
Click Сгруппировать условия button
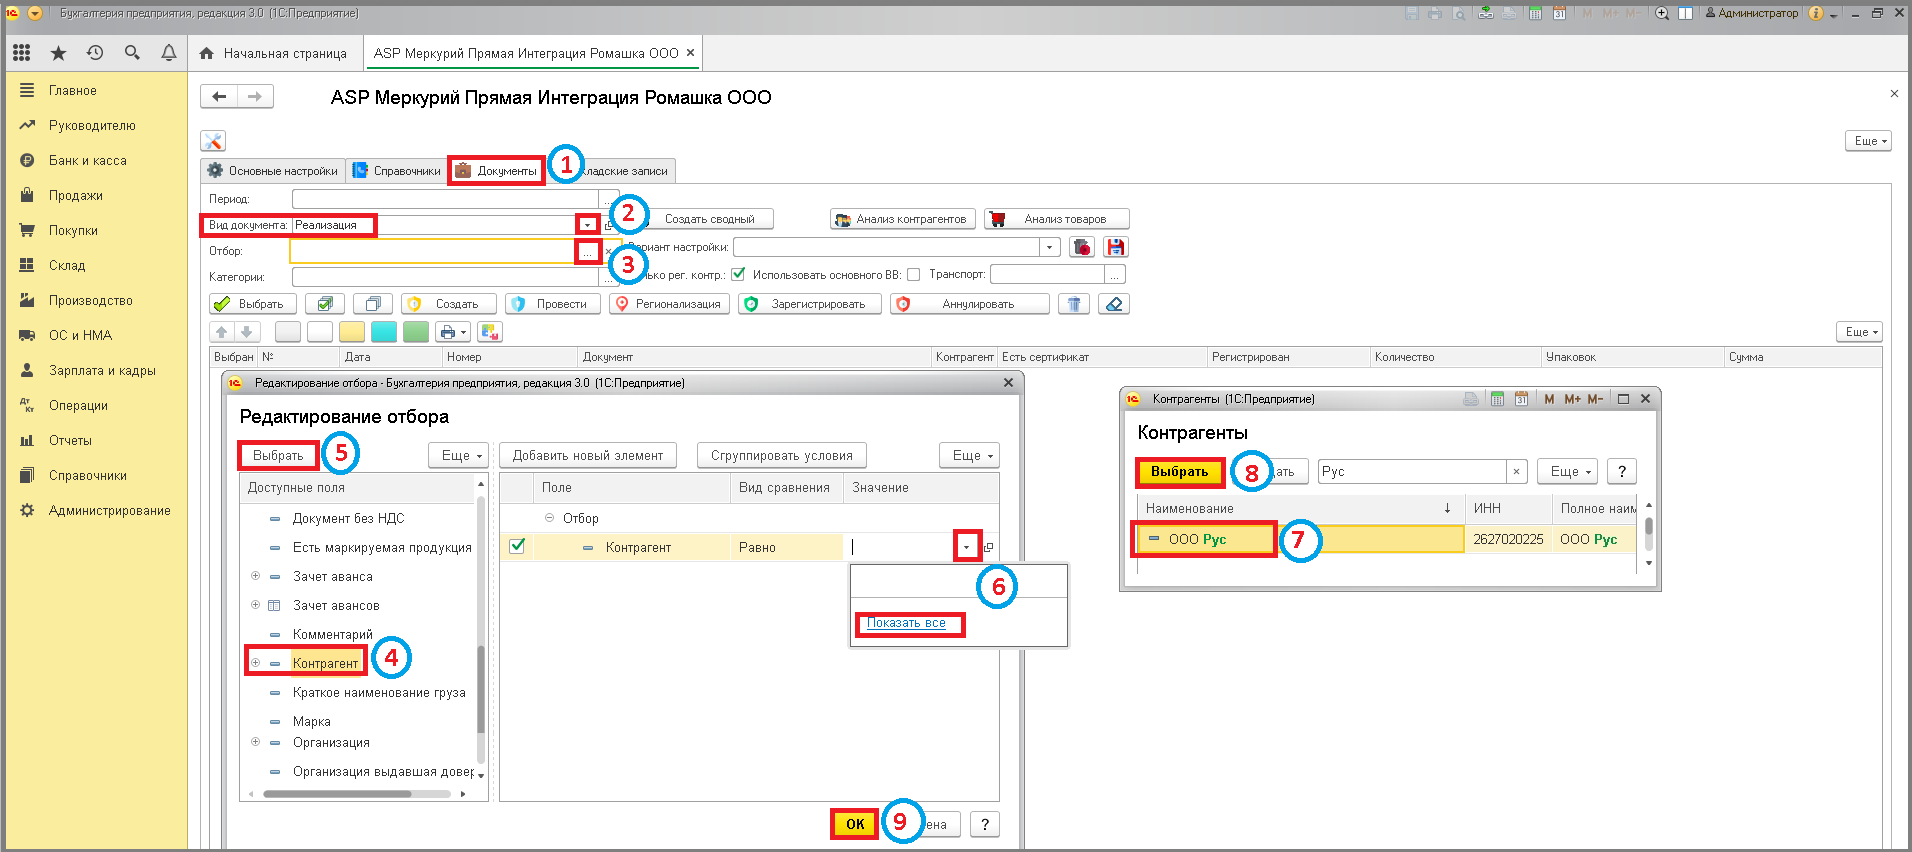[782, 455]
